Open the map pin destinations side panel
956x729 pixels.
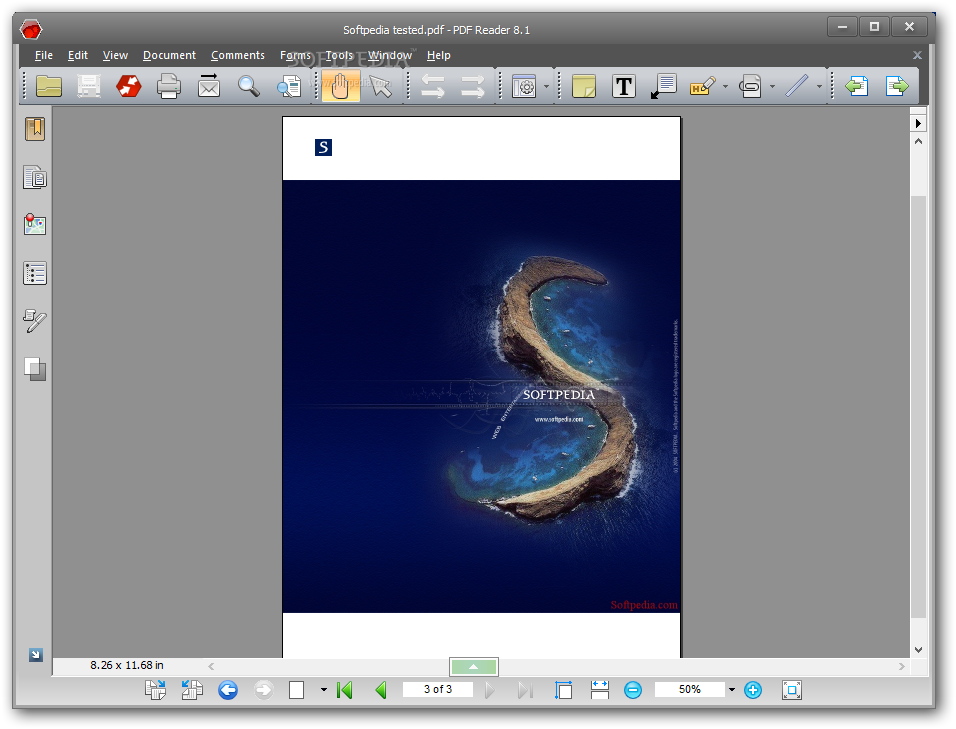[x=35, y=225]
